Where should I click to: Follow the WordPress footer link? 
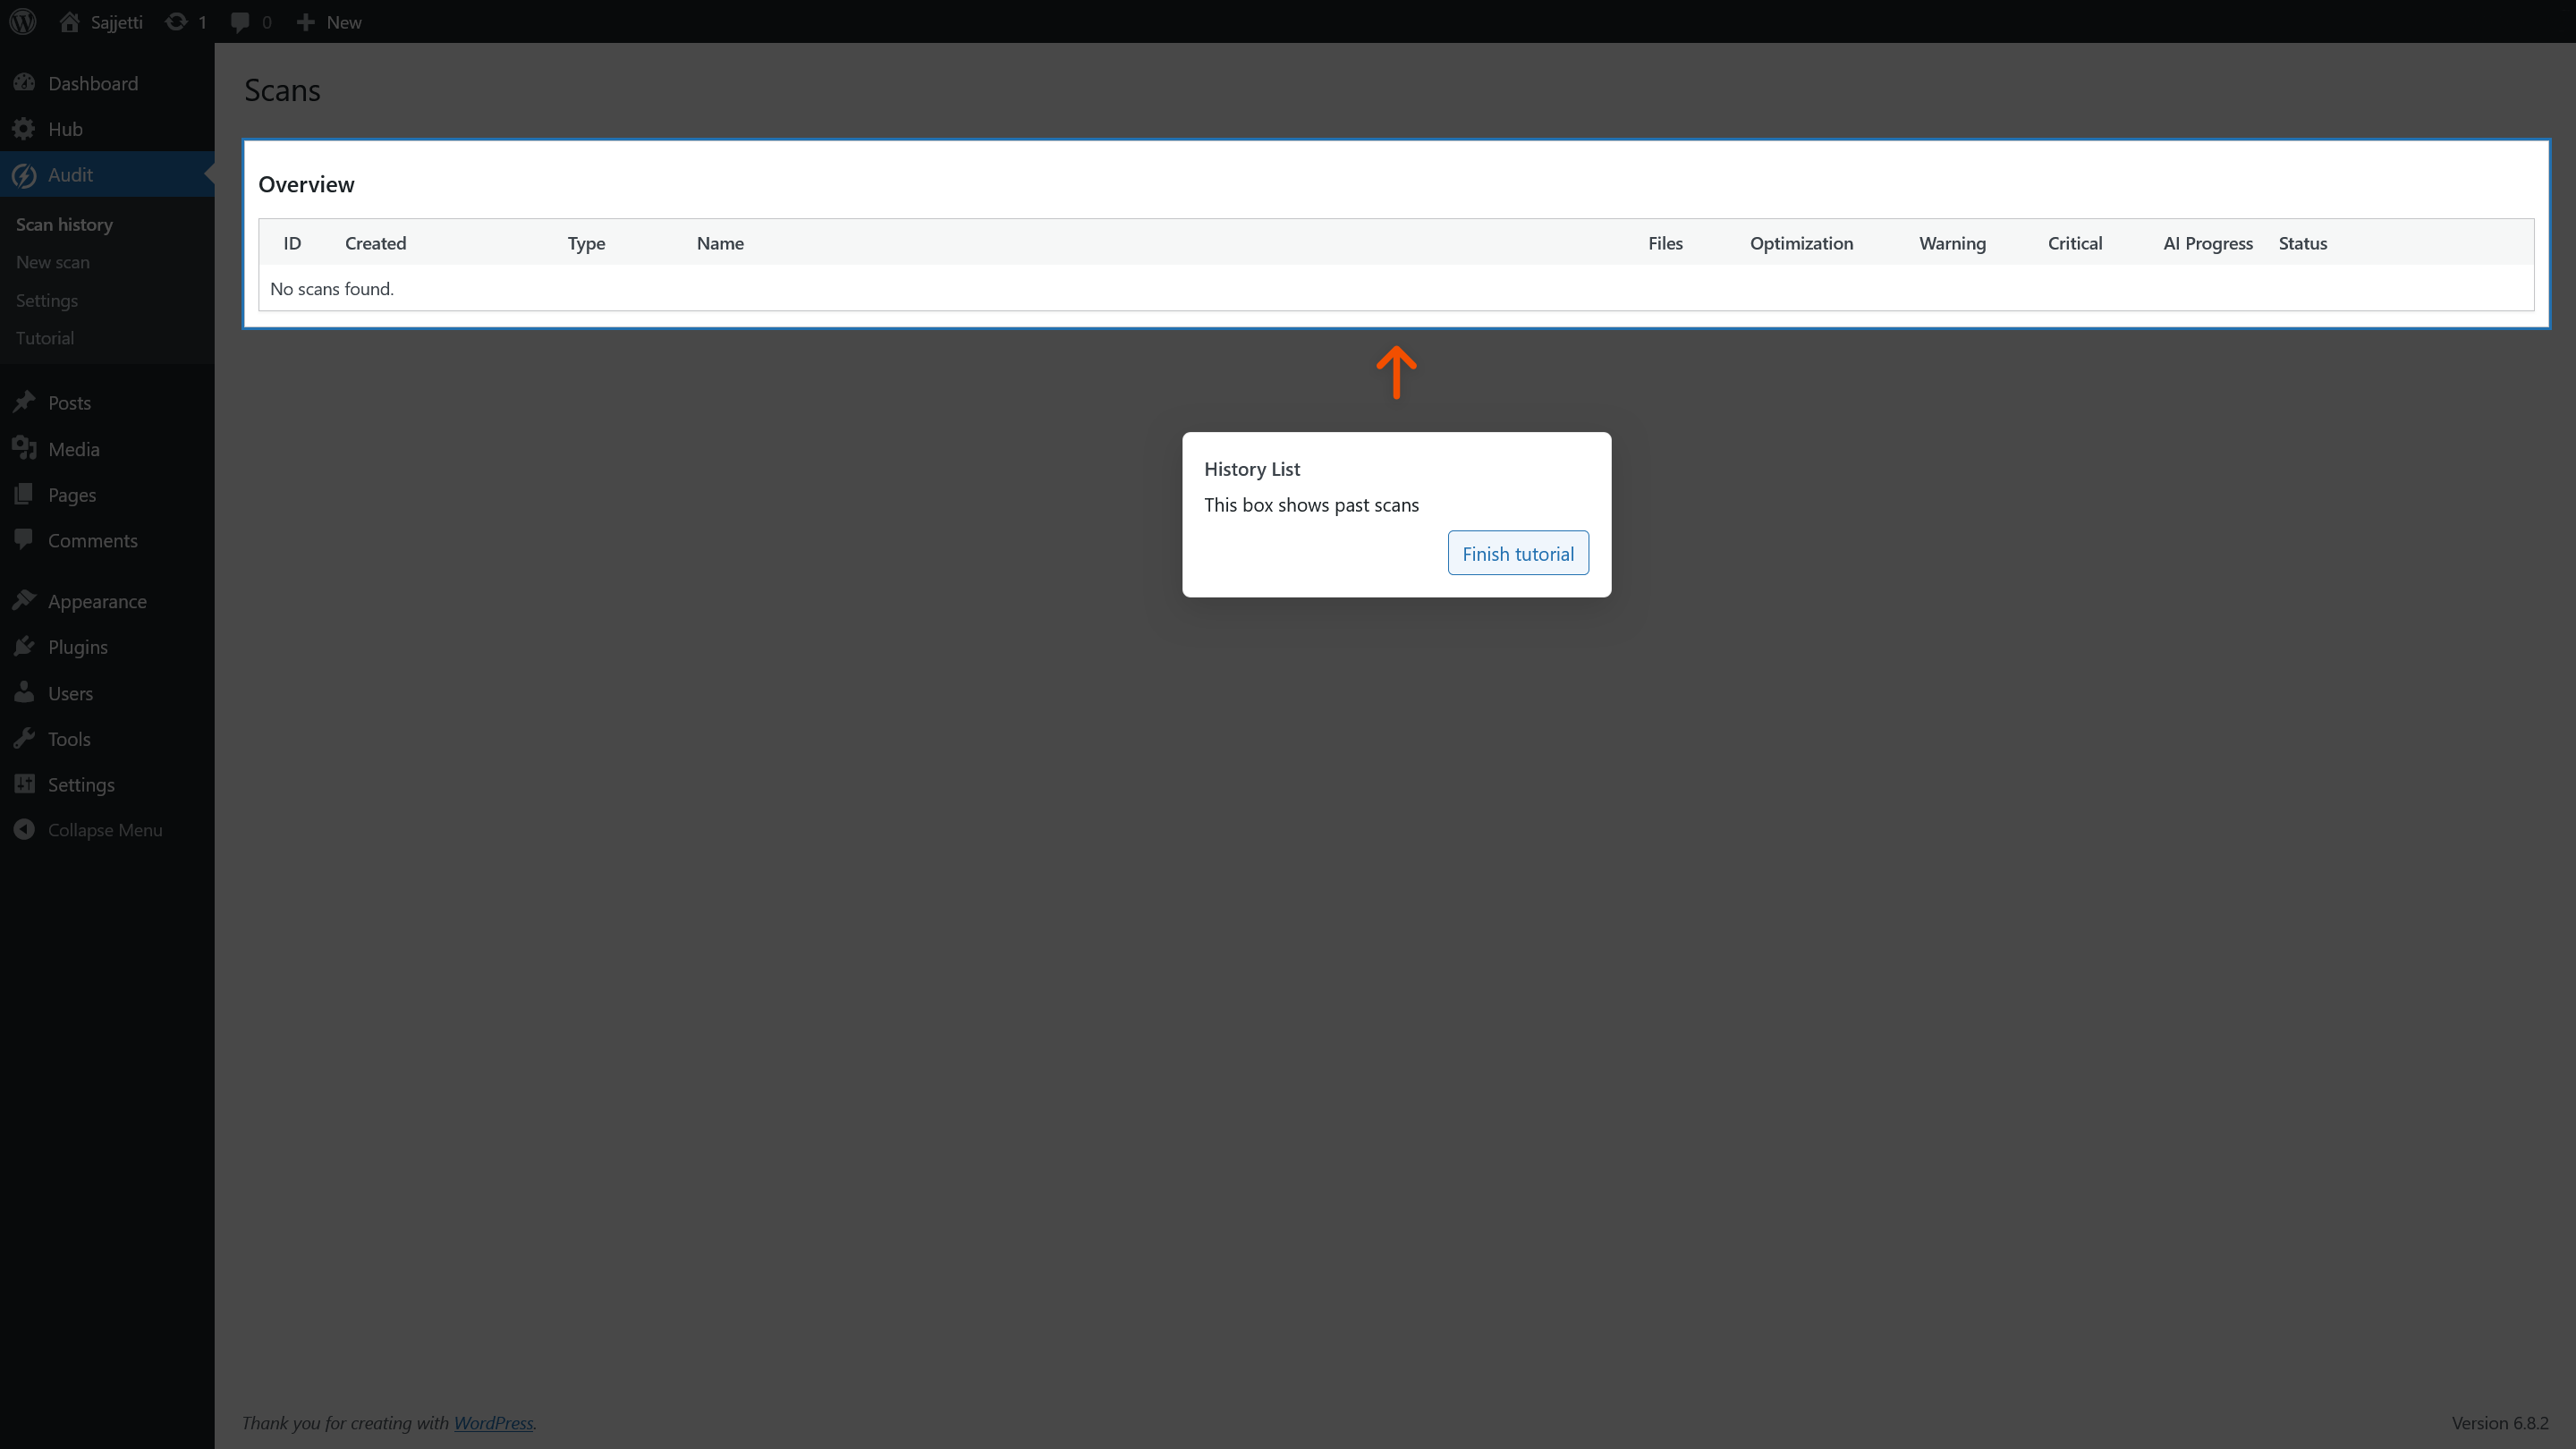pyautogui.click(x=493, y=1423)
